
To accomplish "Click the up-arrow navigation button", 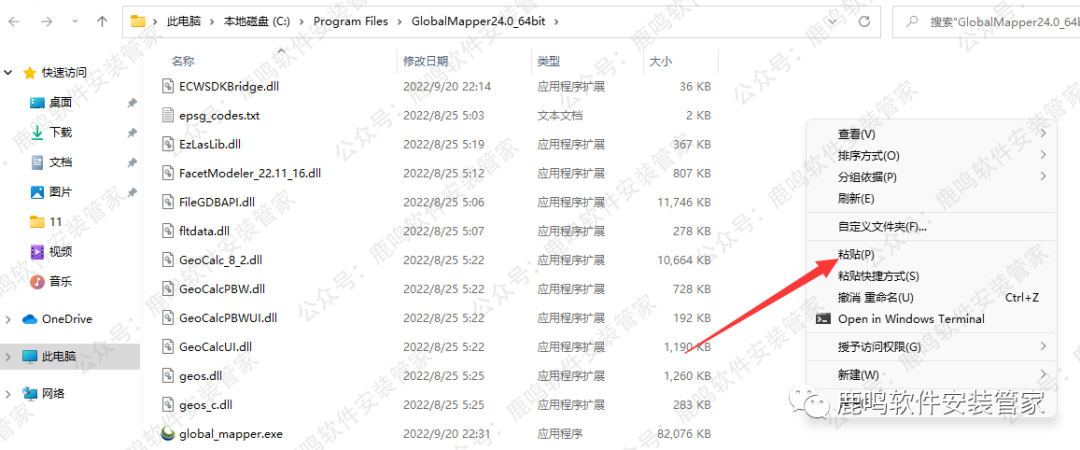I will pos(102,21).
